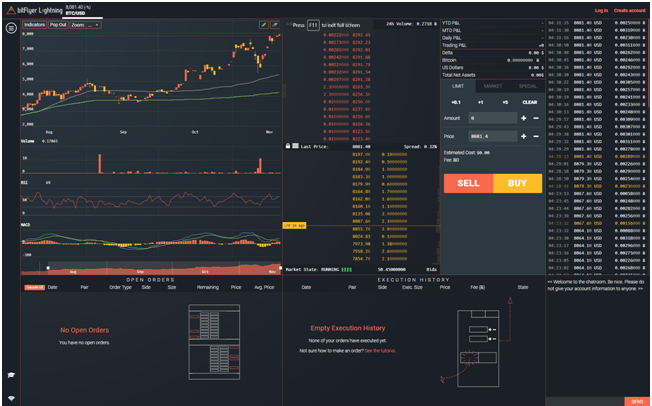Screen dimensions: 652x406
Task: Click the bitFlyer Lightning logo
Action: pyautogui.click(x=34, y=10)
